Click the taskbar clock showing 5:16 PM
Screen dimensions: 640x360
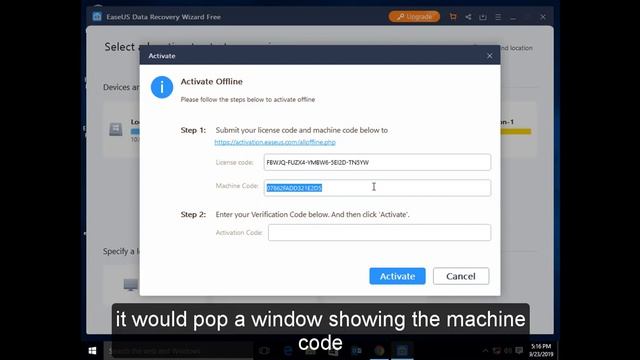tap(541, 350)
